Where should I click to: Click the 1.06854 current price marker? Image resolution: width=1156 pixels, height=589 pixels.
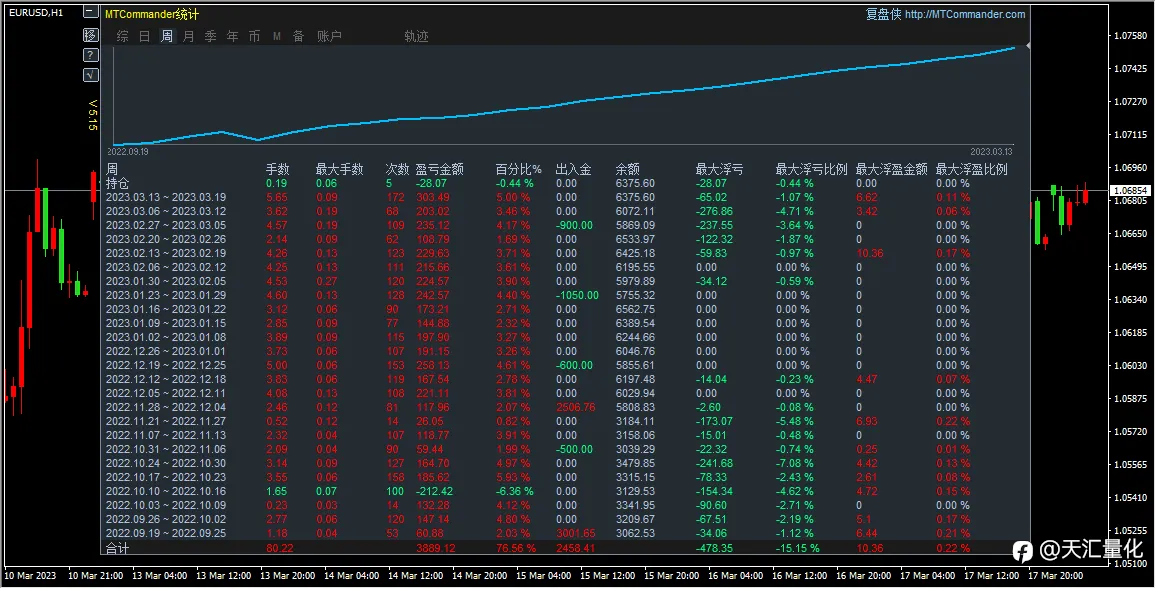[1129, 191]
